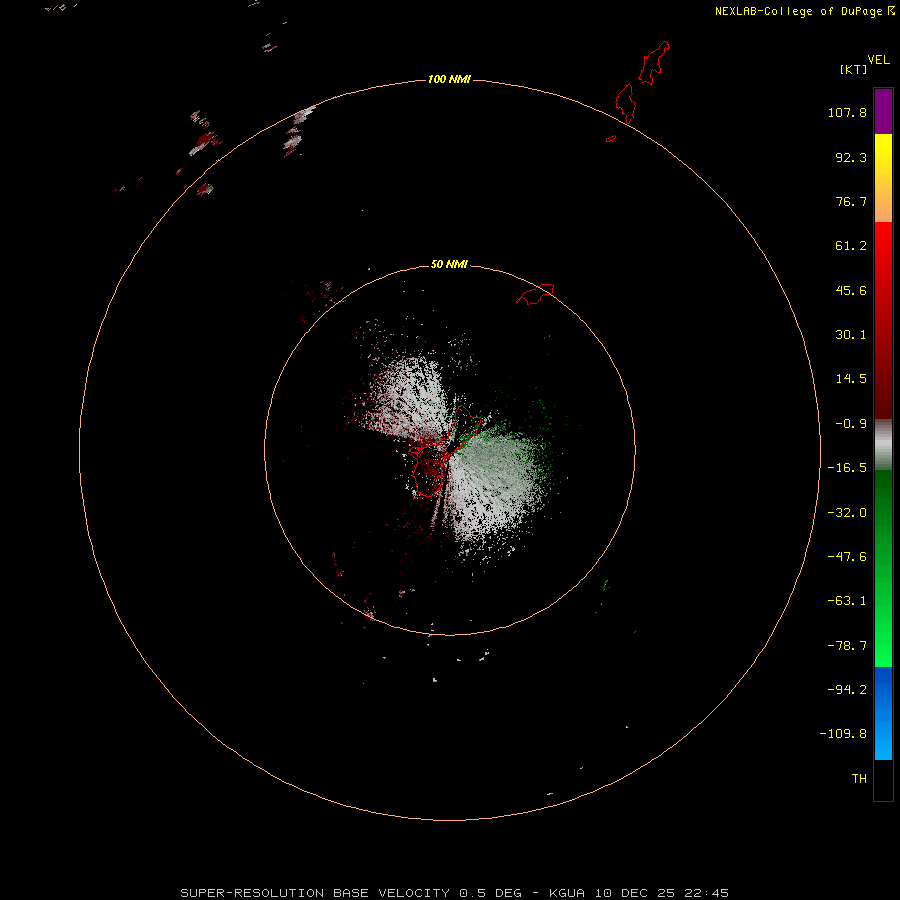The image size is (900, 900).
Task: Click the -0.9 velocity scale value
Action: pyautogui.click(x=851, y=424)
